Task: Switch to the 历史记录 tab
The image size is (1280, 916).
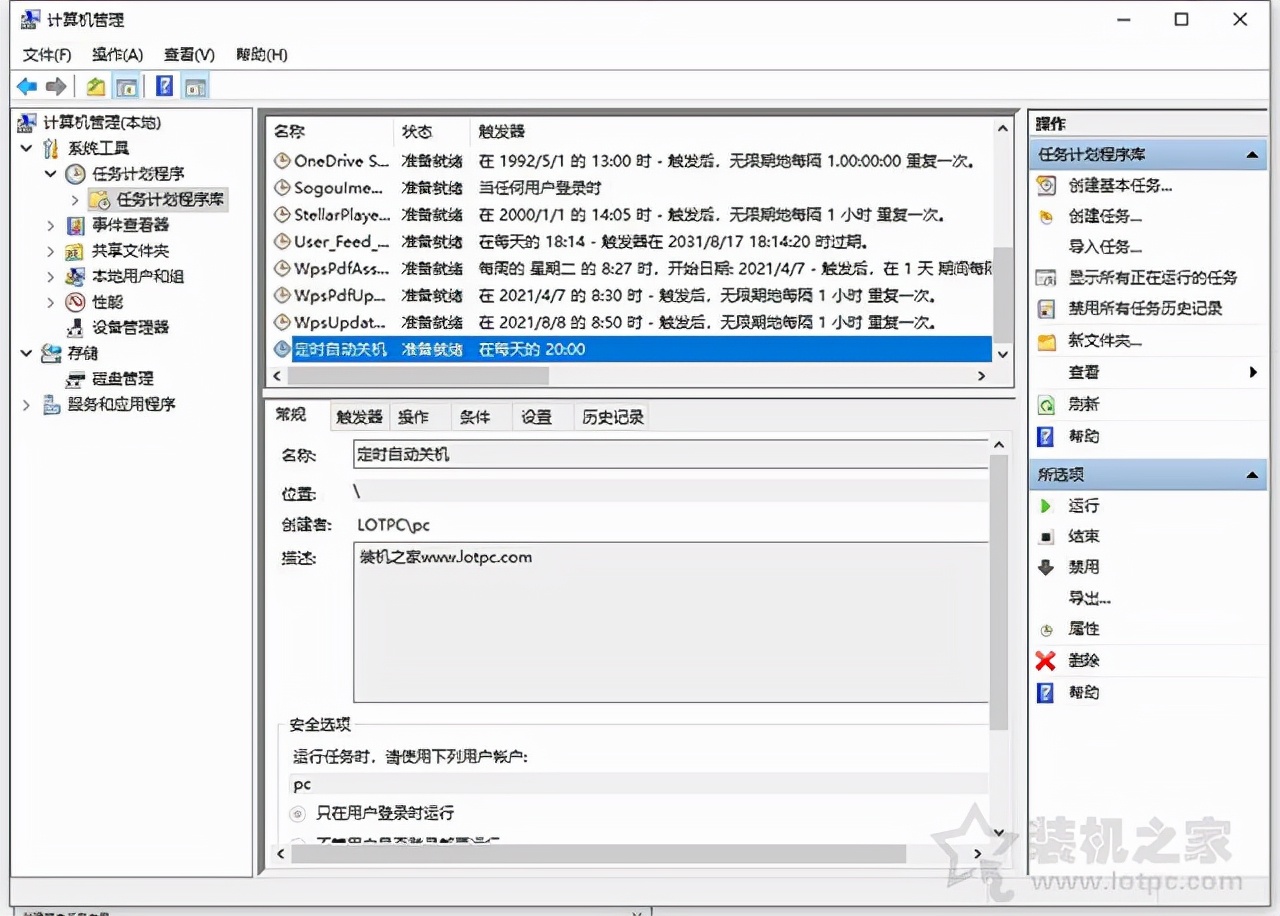Action: click(x=613, y=417)
